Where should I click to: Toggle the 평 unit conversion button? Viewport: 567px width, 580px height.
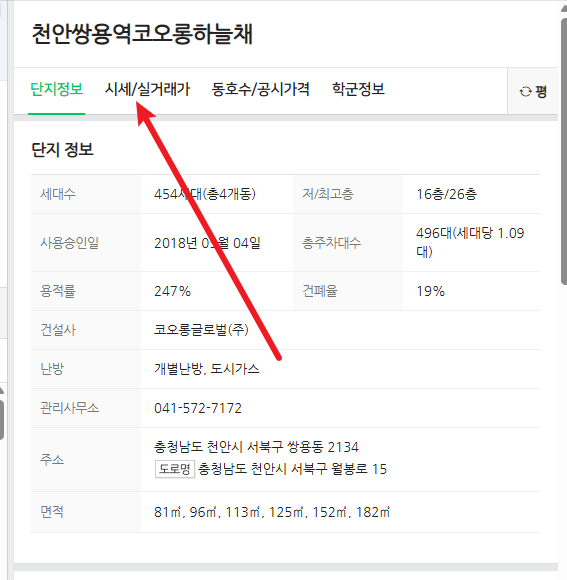point(533,91)
